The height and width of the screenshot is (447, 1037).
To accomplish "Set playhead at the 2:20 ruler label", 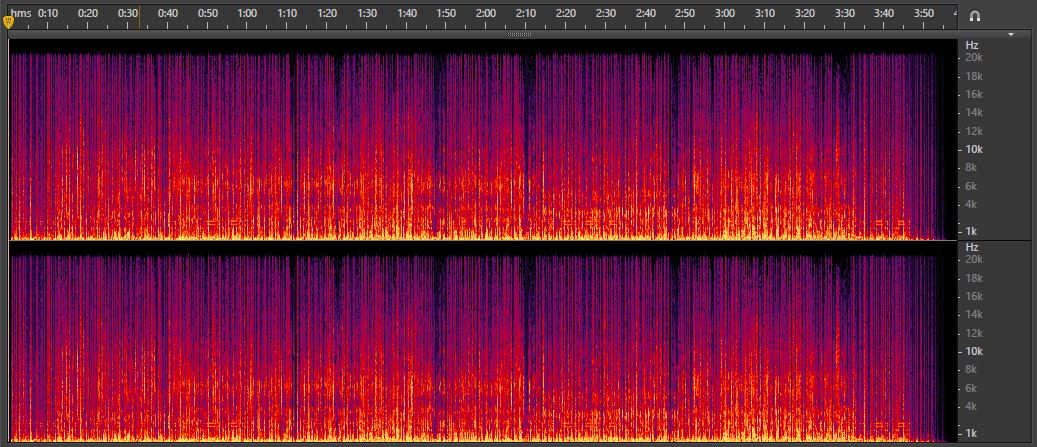I will pos(565,13).
